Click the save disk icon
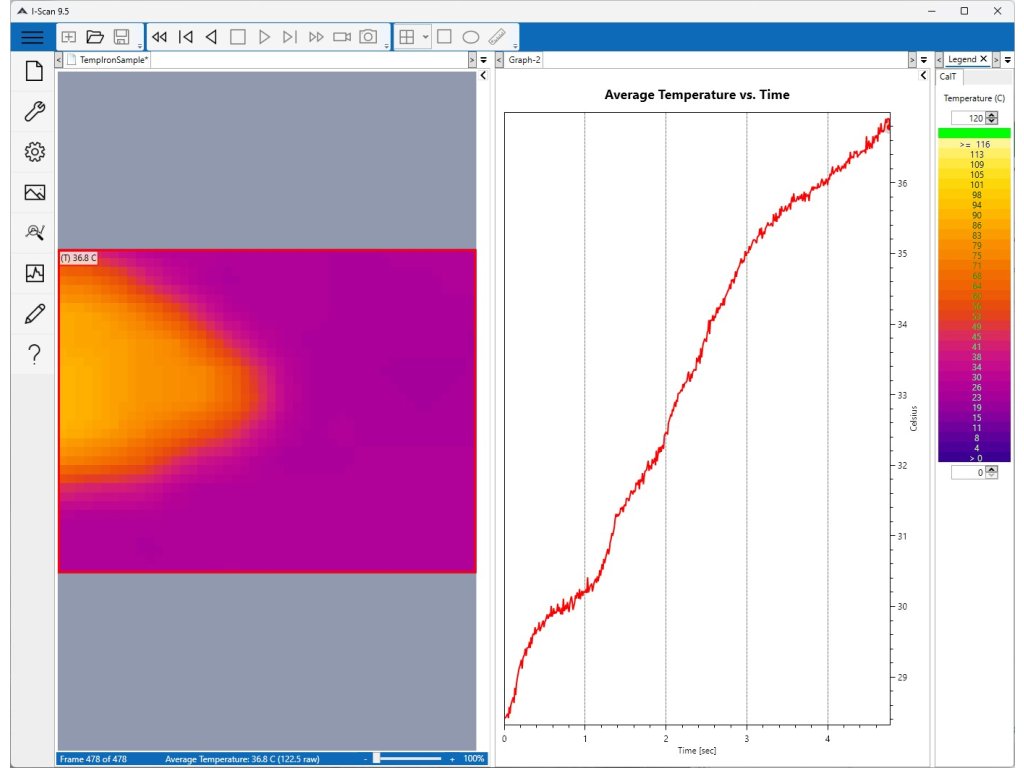Image resolution: width=1024 pixels, height=768 pixels. [121, 37]
